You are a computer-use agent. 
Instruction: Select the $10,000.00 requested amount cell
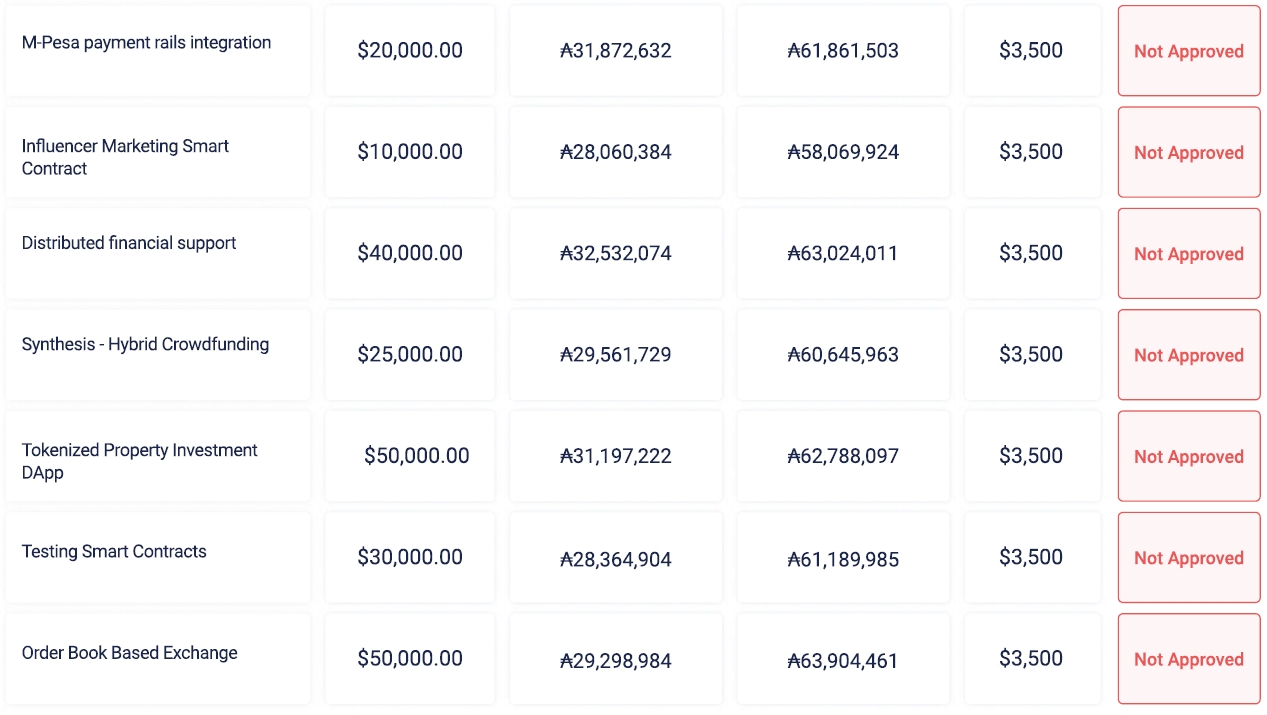tap(410, 152)
